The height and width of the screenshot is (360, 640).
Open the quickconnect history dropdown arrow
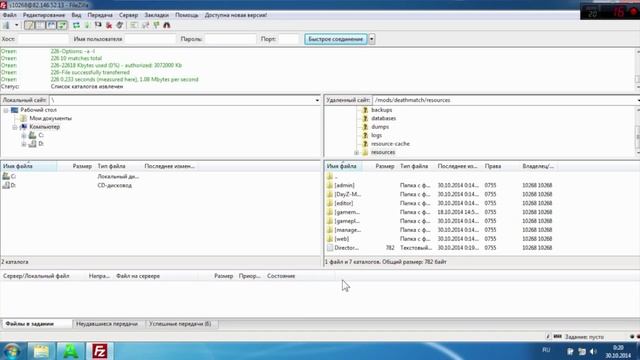372,39
